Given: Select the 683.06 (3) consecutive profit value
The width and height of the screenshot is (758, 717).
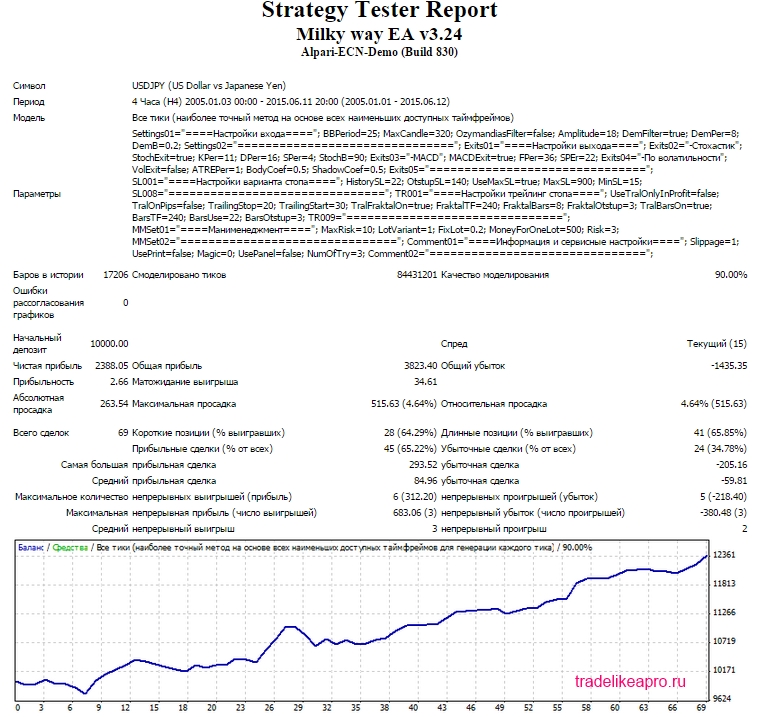Looking at the screenshot, I should [x=415, y=513].
